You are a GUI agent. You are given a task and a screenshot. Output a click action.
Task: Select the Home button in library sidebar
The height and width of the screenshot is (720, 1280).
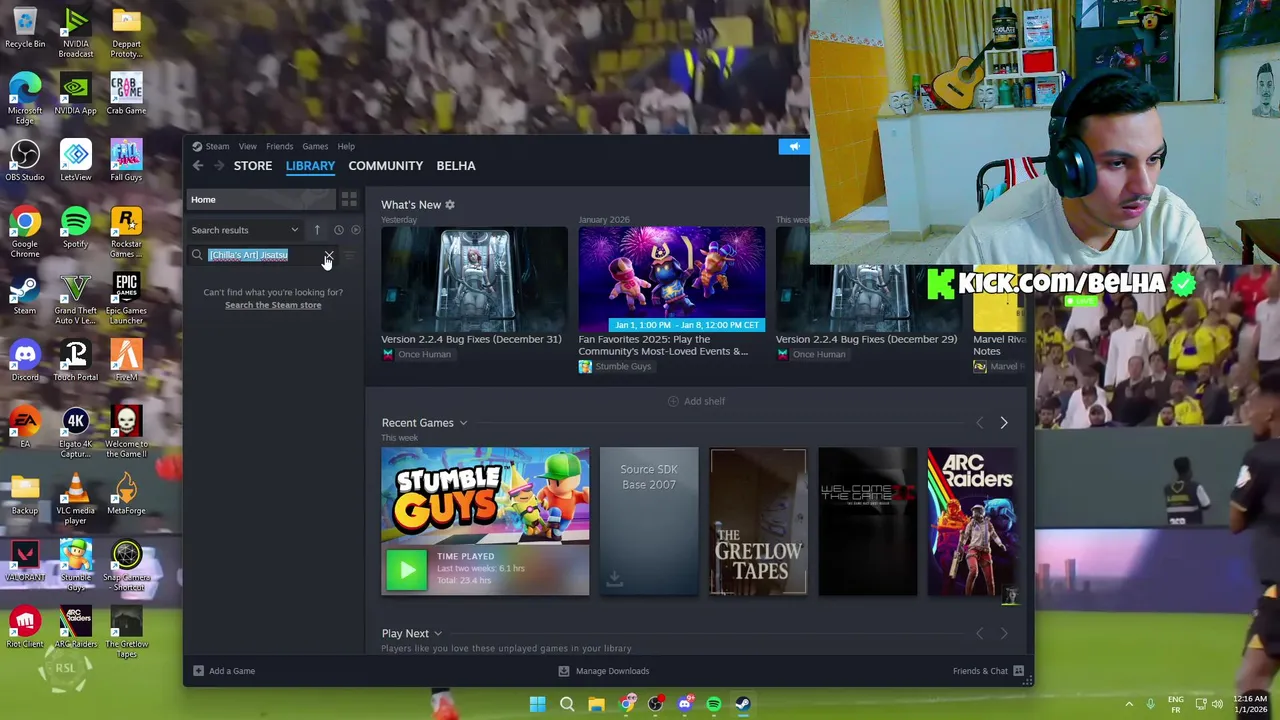coord(262,200)
